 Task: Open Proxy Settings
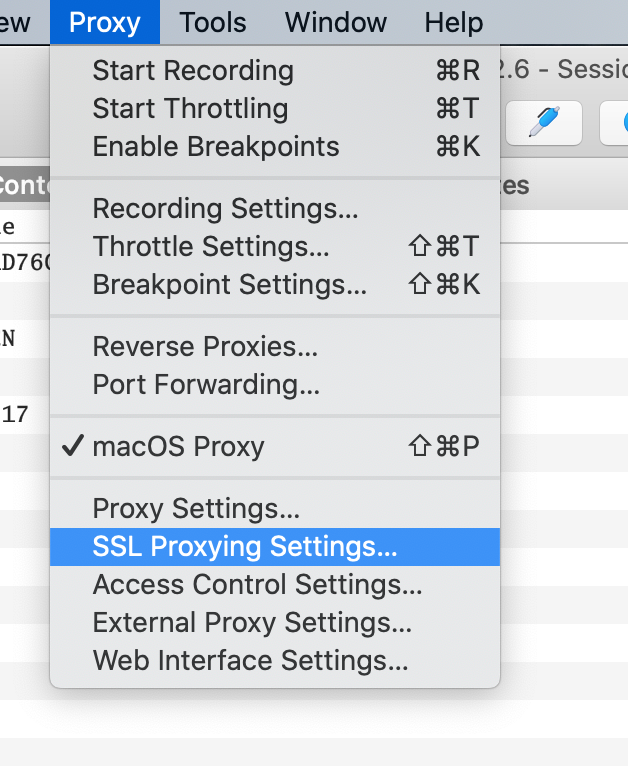196,508
